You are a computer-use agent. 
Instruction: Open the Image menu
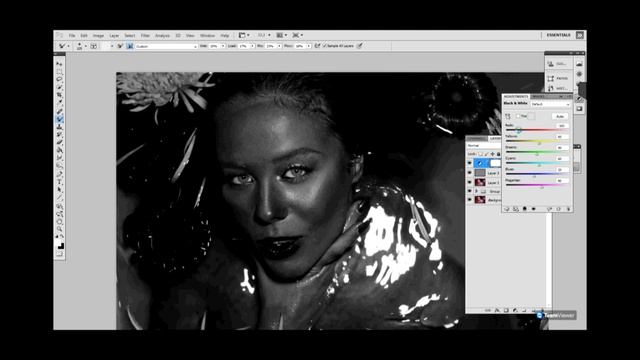(x=98, y=36)
